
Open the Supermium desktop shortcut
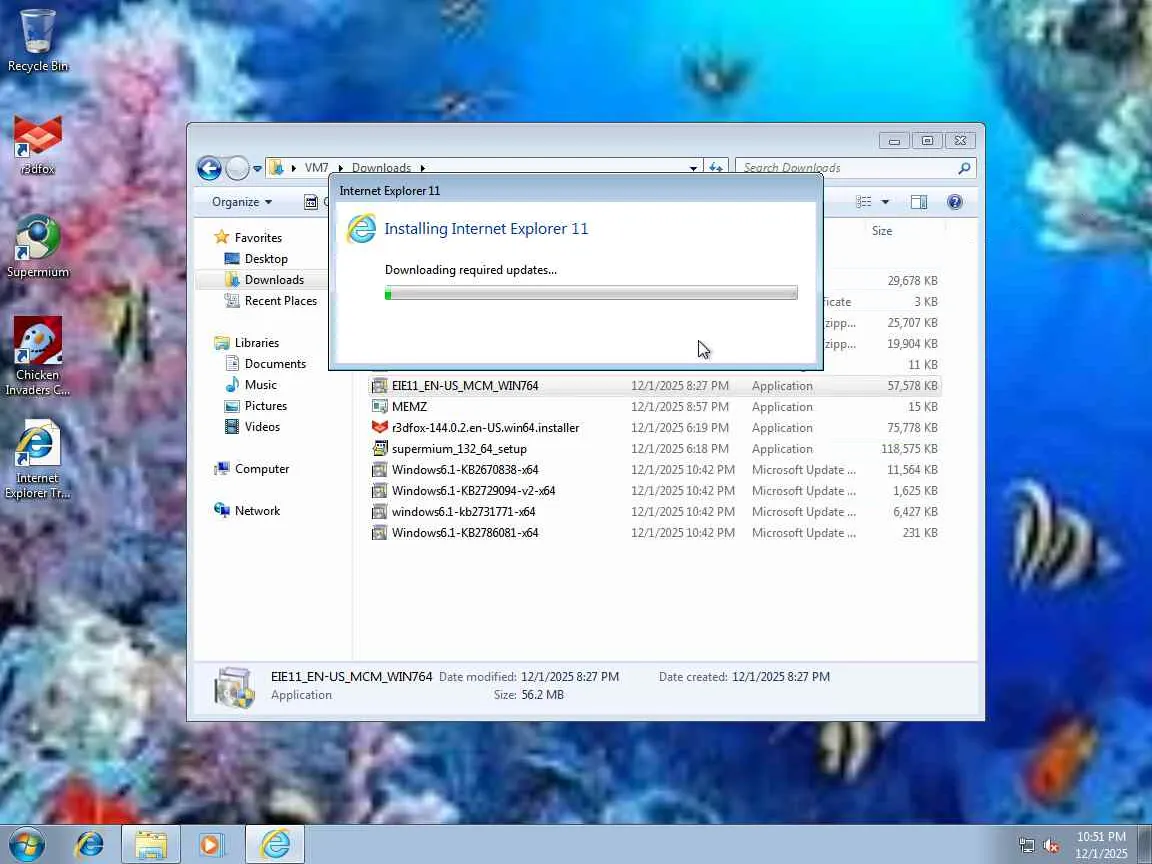37,247
